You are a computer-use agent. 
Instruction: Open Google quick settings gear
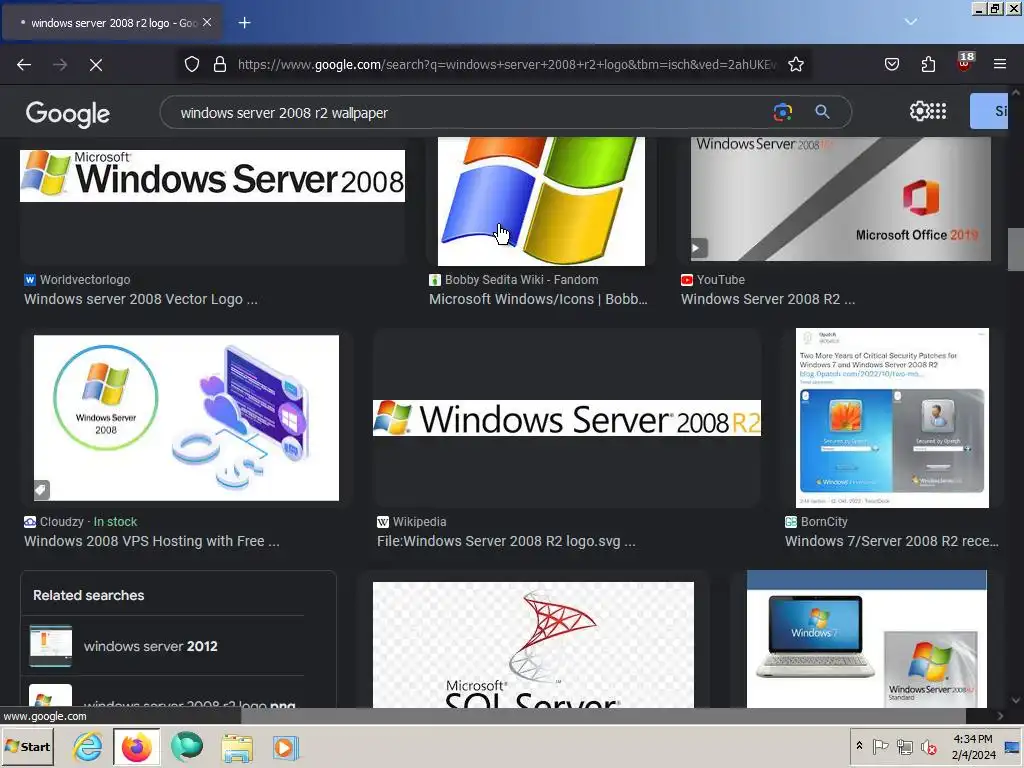[x=919, y=111]
